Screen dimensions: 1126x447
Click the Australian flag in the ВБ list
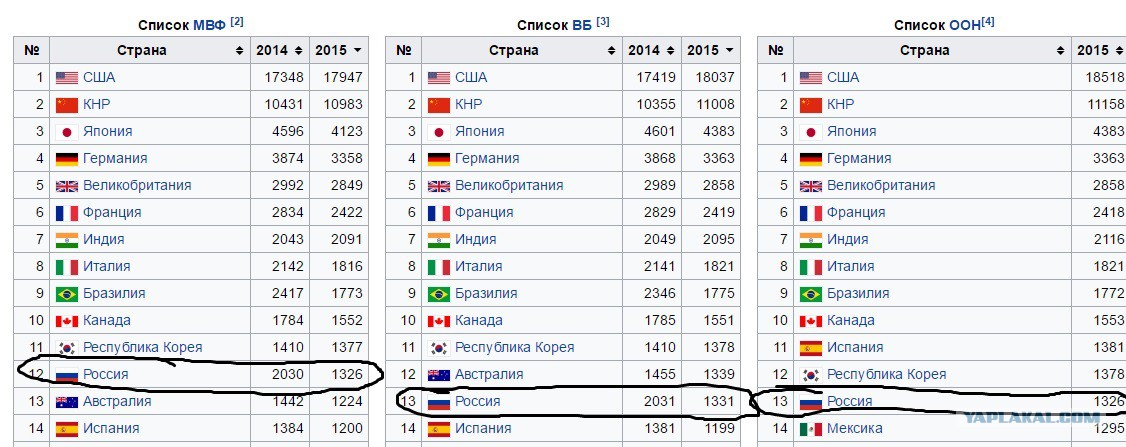[x=439, y=375]
